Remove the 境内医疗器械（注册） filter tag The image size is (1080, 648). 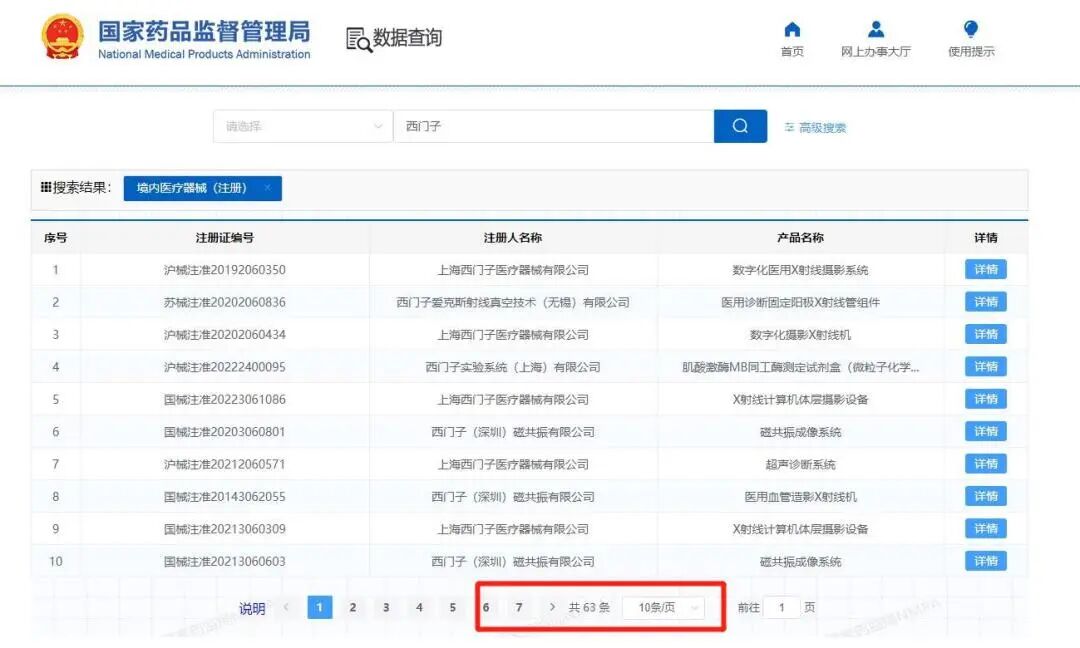(266, 188)
